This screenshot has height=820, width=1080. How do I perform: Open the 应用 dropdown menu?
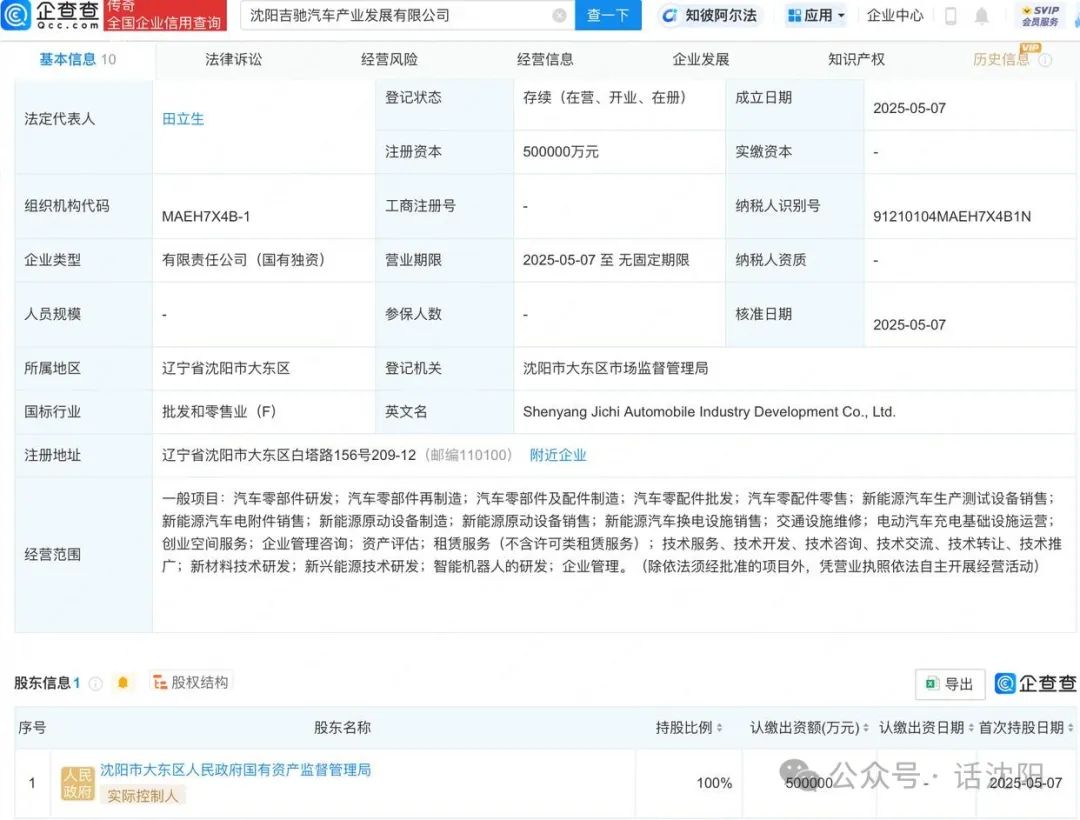[x=816, y=15]
